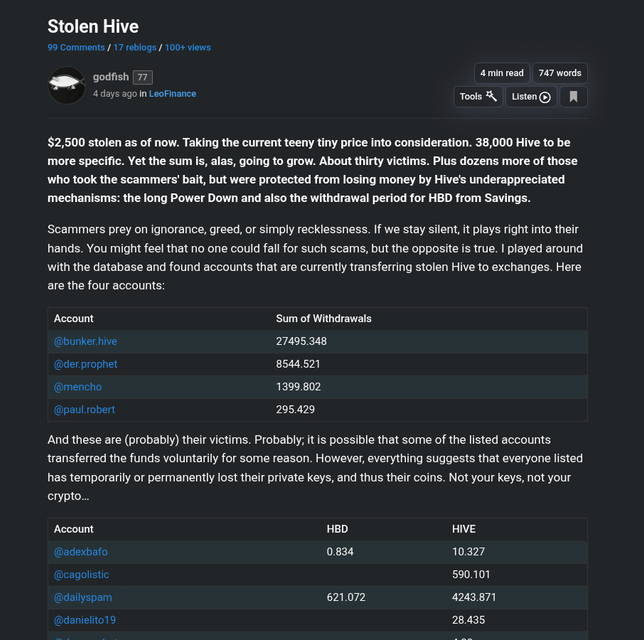Image resolution: width=644 pixels, height=640 pixels.
Task: Open @danielito19 account link
Action: (85, 621)
